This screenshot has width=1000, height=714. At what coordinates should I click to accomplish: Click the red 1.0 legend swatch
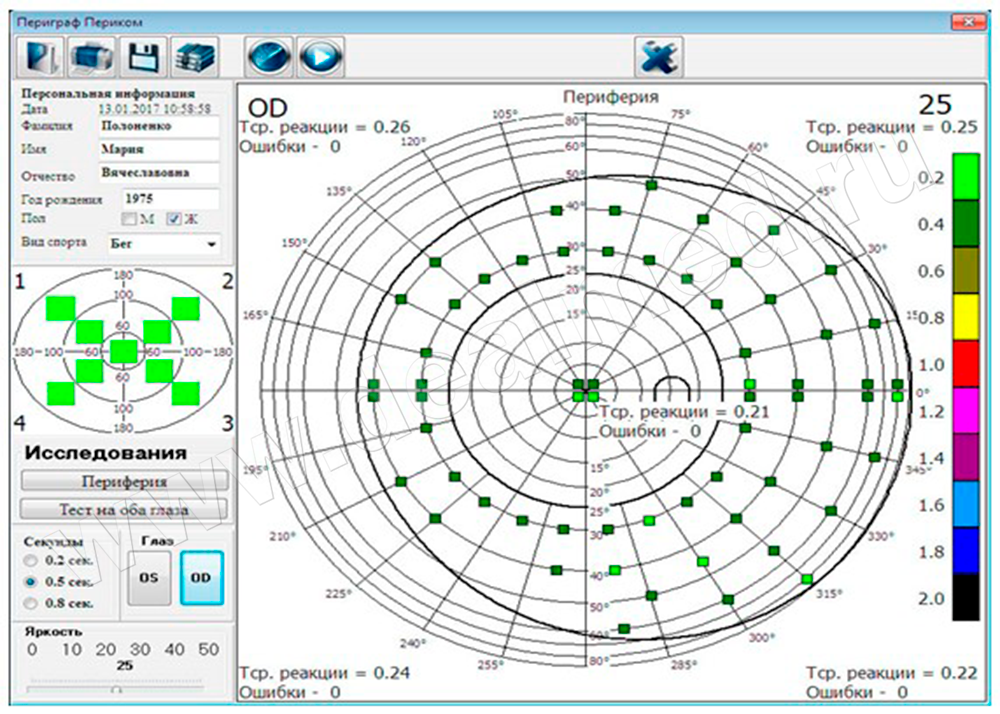[x=966, y=364]
